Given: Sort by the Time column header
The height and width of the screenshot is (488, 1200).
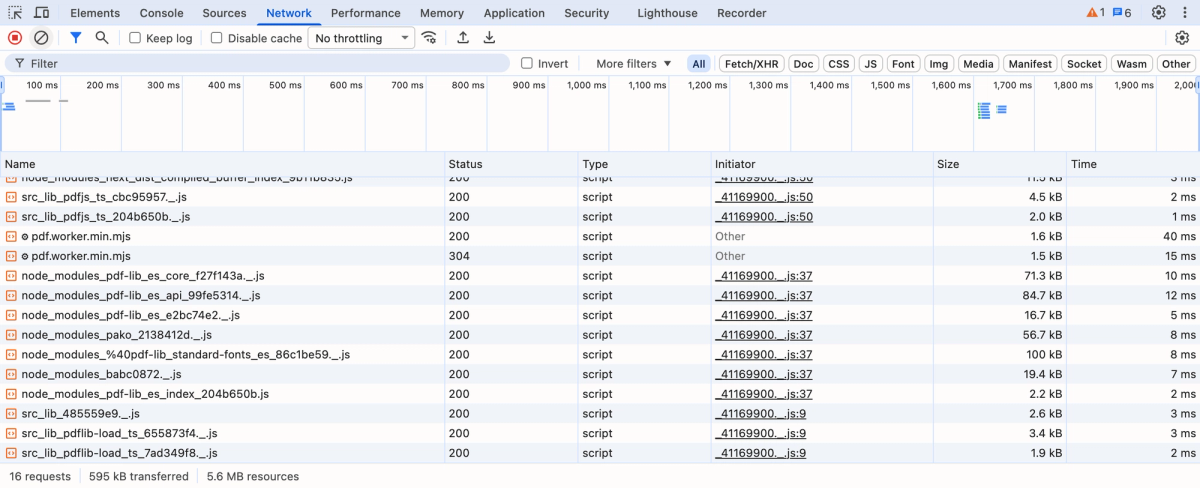Looking at the screenshot, I should [1133, 163].
